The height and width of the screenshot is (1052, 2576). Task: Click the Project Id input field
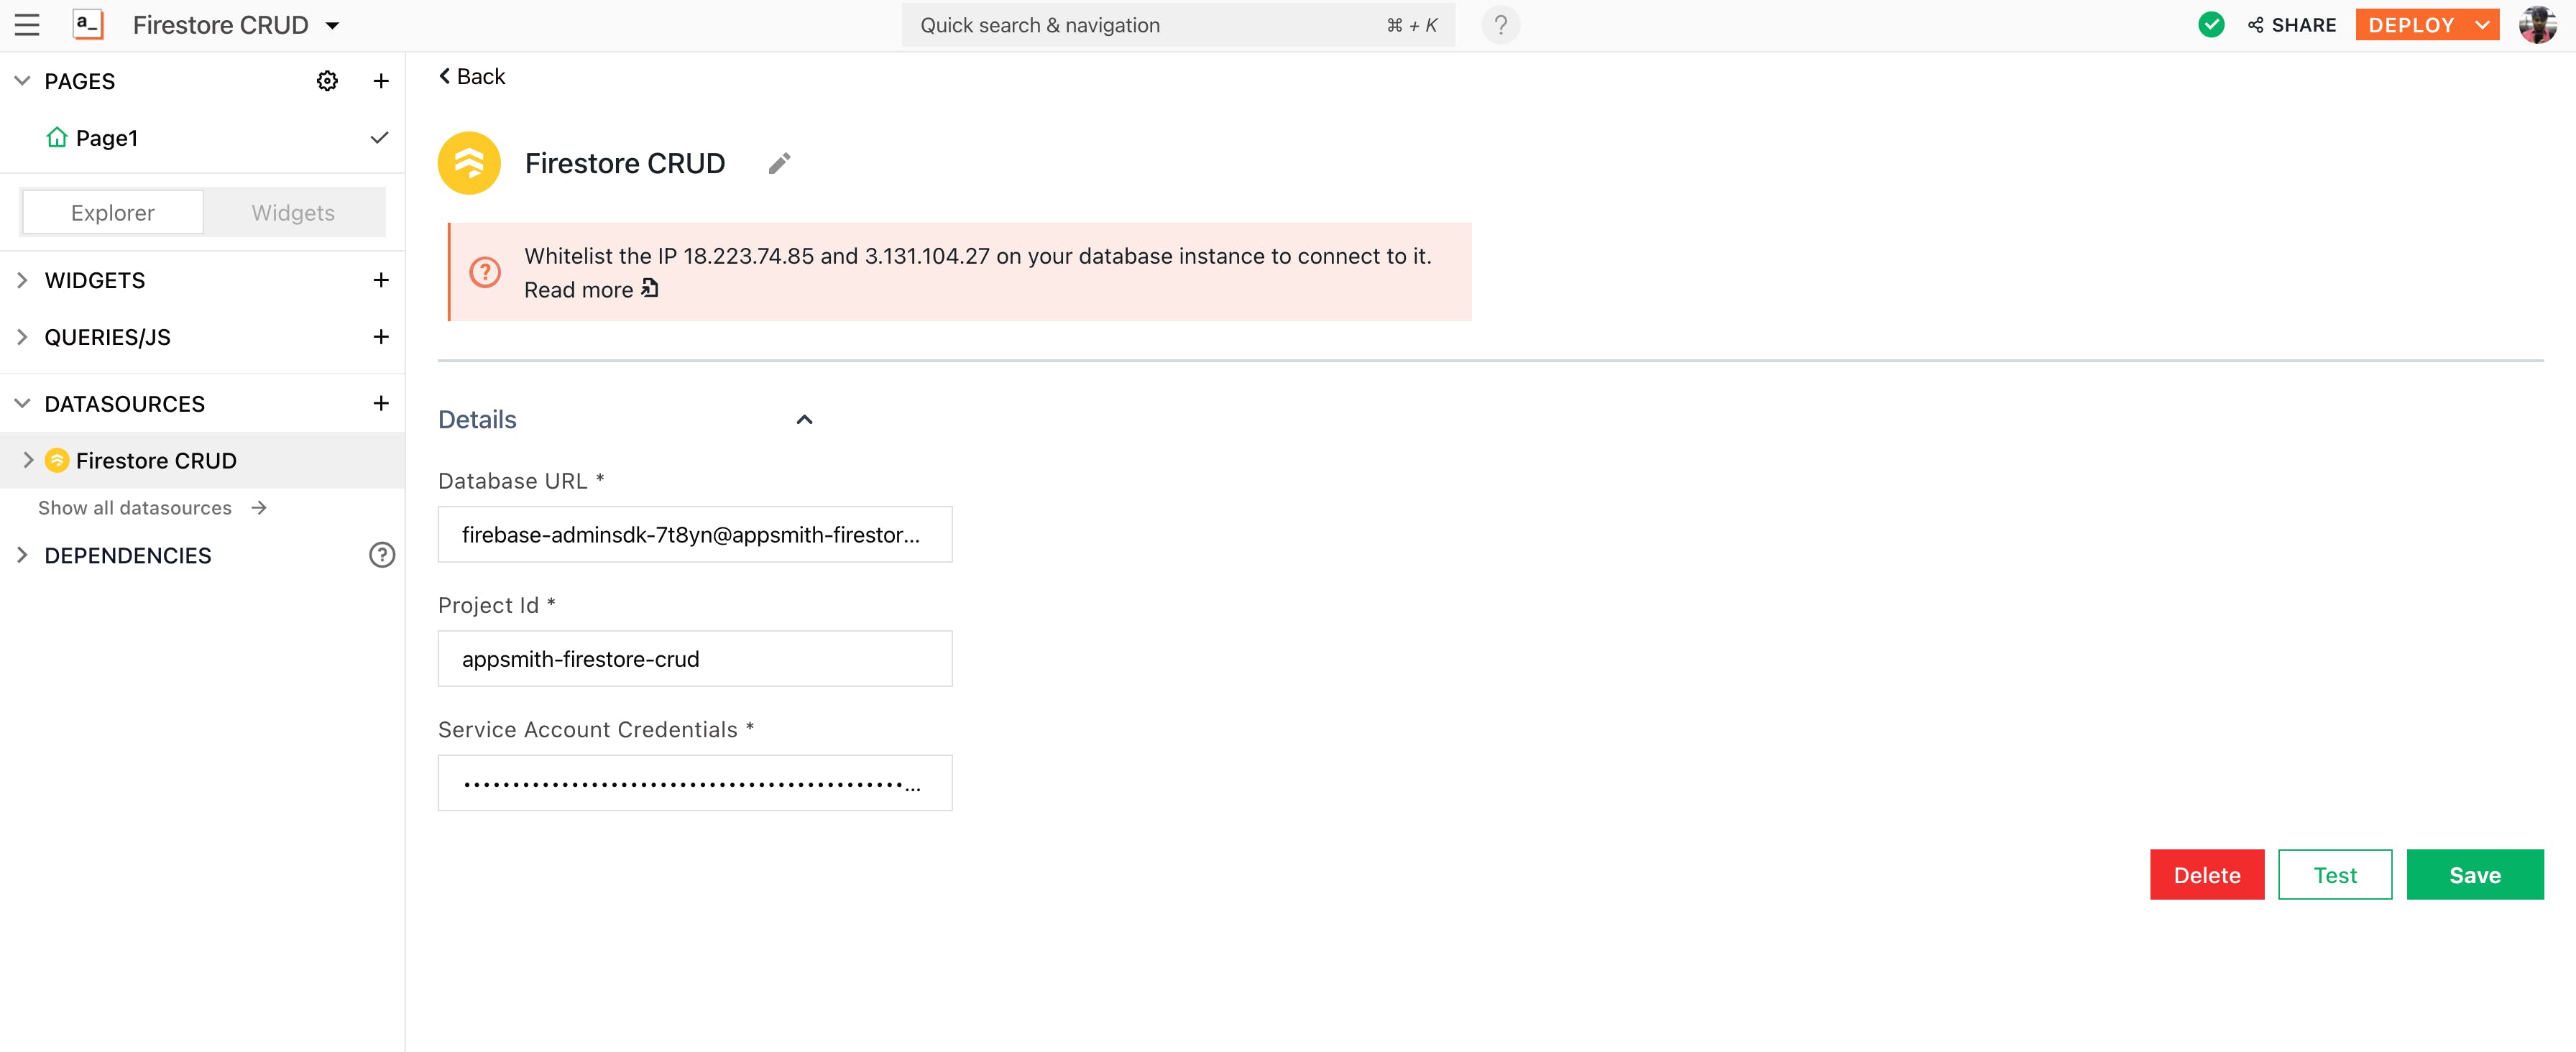click(694, 659)
